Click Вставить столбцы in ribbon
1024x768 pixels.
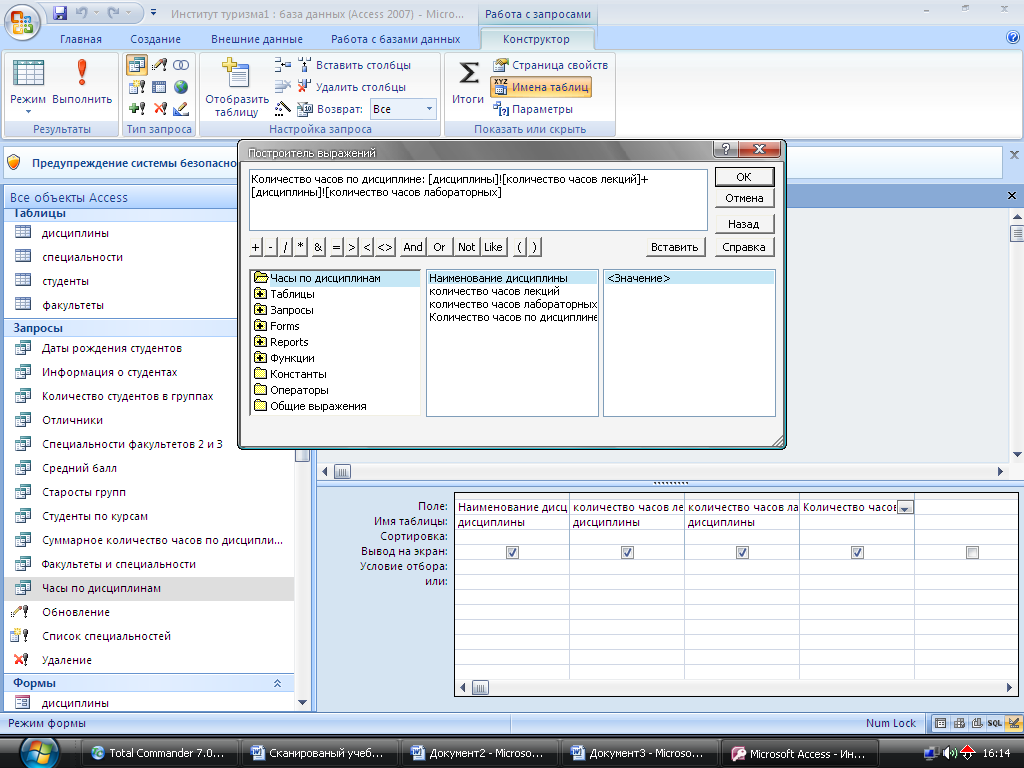tap(355, 65)
